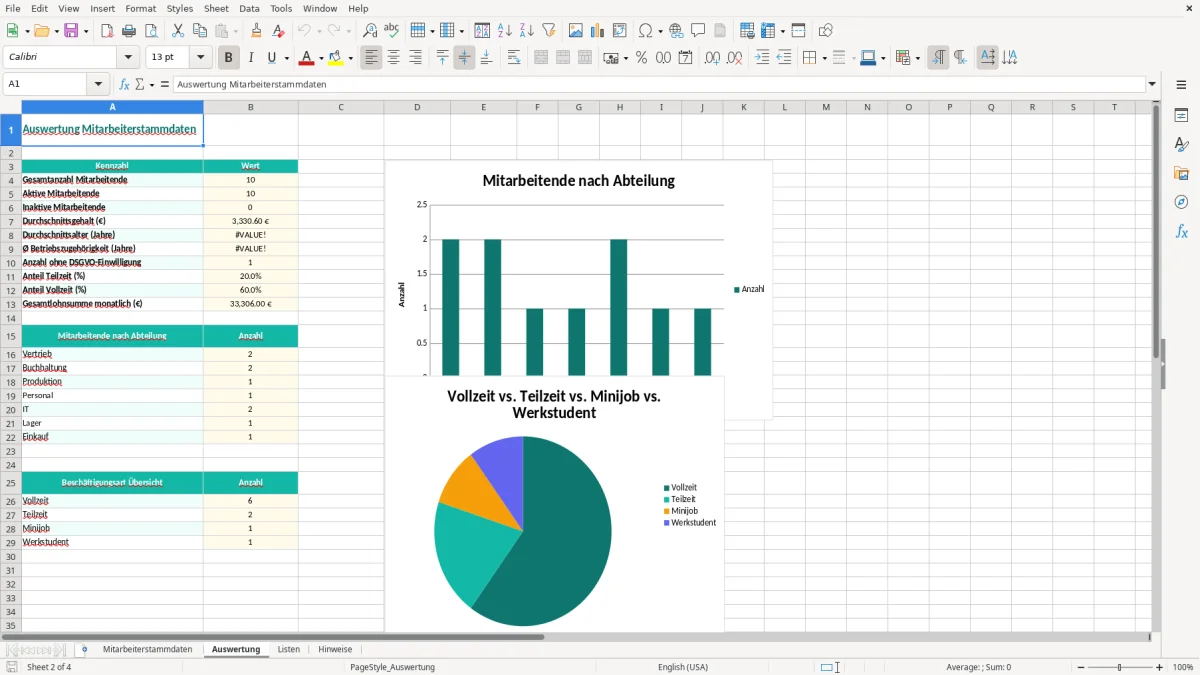Open the Styles menu
Image resolution: width=1200 pixels, height=675 pixels.
point(180,8)
